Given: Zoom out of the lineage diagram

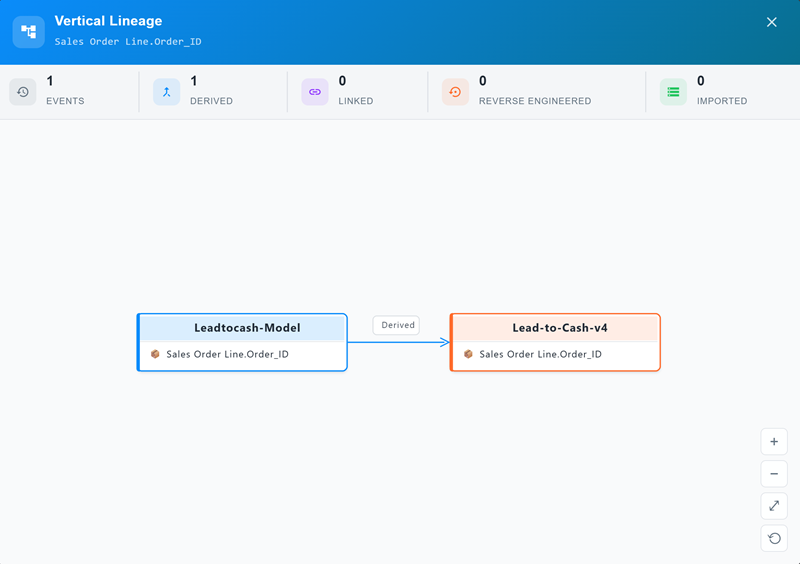Looking at the screenshot, I should click(774, 474).
